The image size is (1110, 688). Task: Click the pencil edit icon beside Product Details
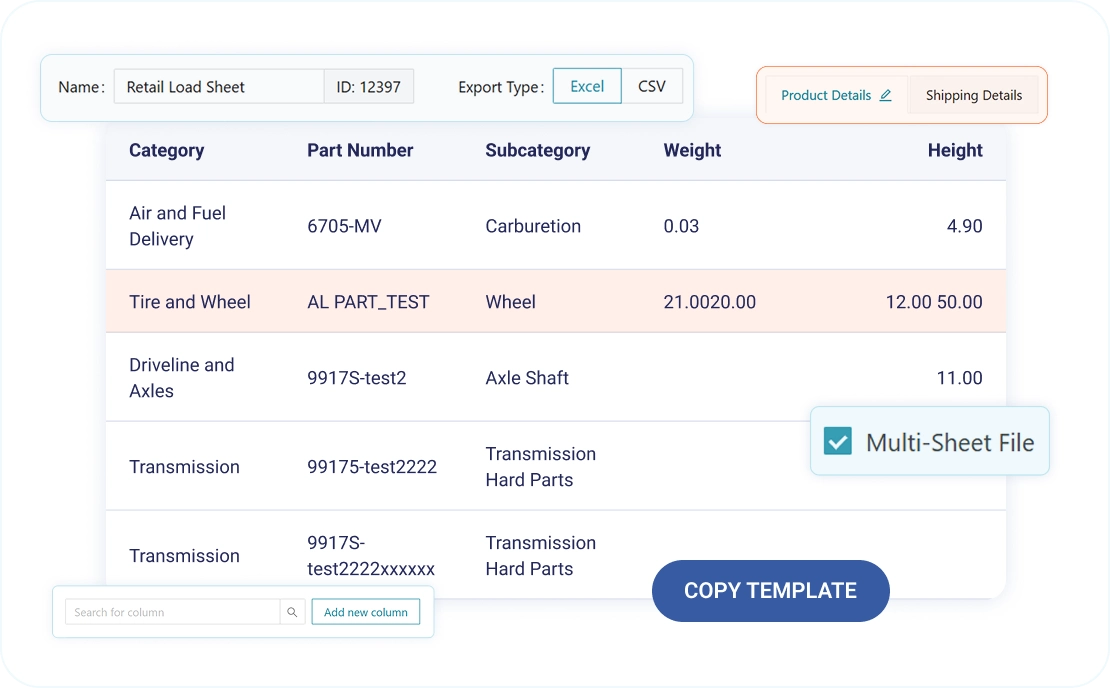(885, 96)
